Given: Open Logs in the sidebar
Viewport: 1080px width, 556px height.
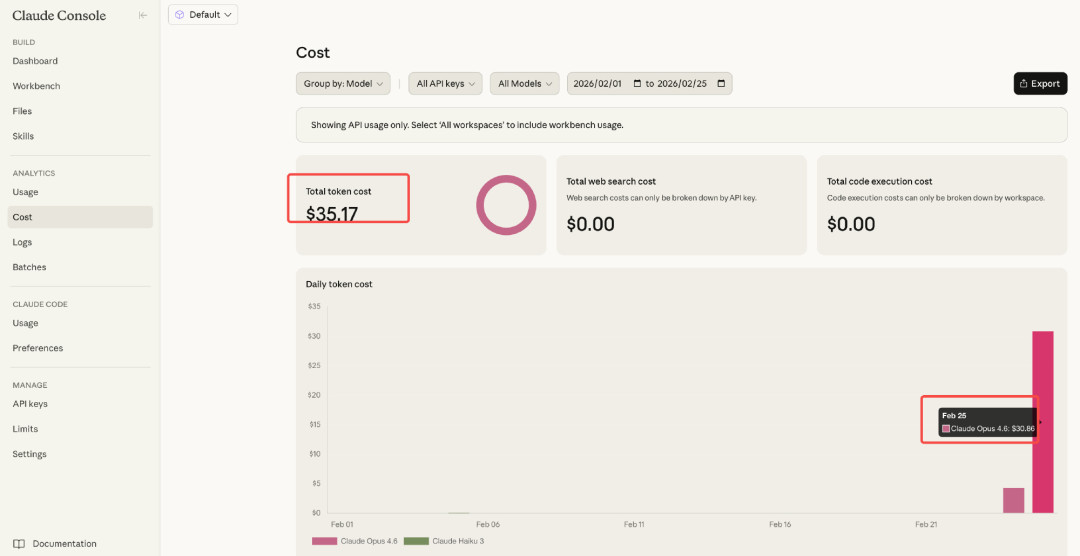Looking at the screenshot, I should [x=22, y=243].
